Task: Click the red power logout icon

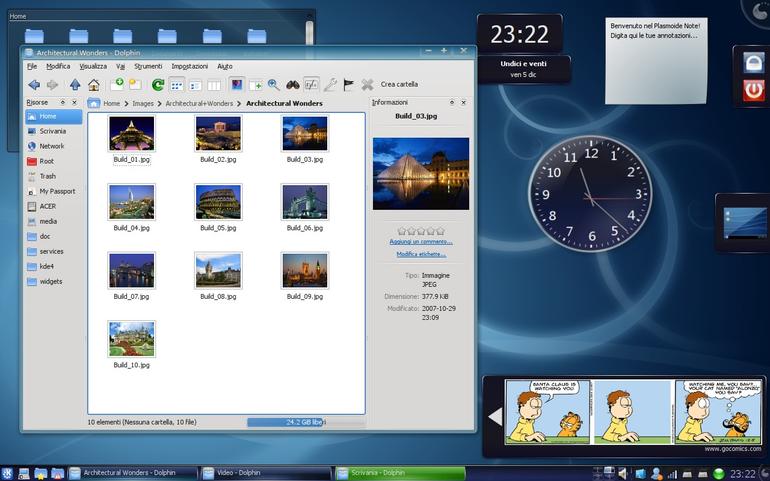Action: [x=753, y=90]
